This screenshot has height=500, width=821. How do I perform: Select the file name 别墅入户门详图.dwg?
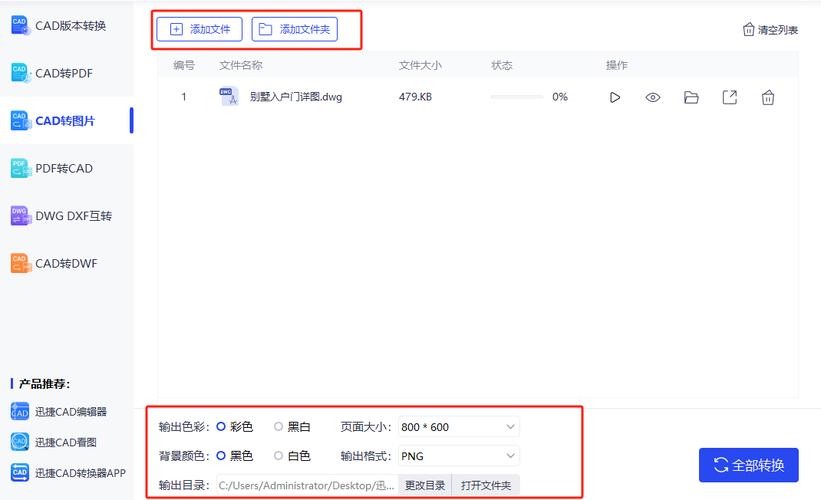296,97
